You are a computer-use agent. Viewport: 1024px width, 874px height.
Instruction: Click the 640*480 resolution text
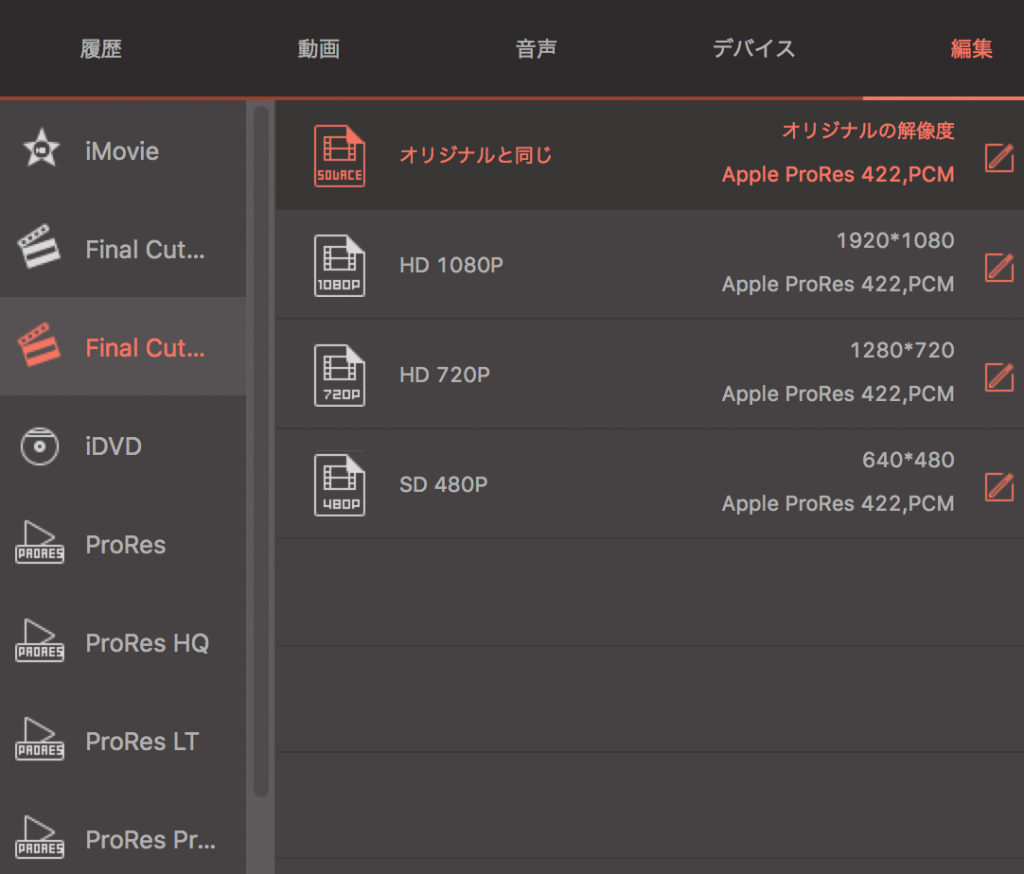pyautogui.click(x=908, y=460)
